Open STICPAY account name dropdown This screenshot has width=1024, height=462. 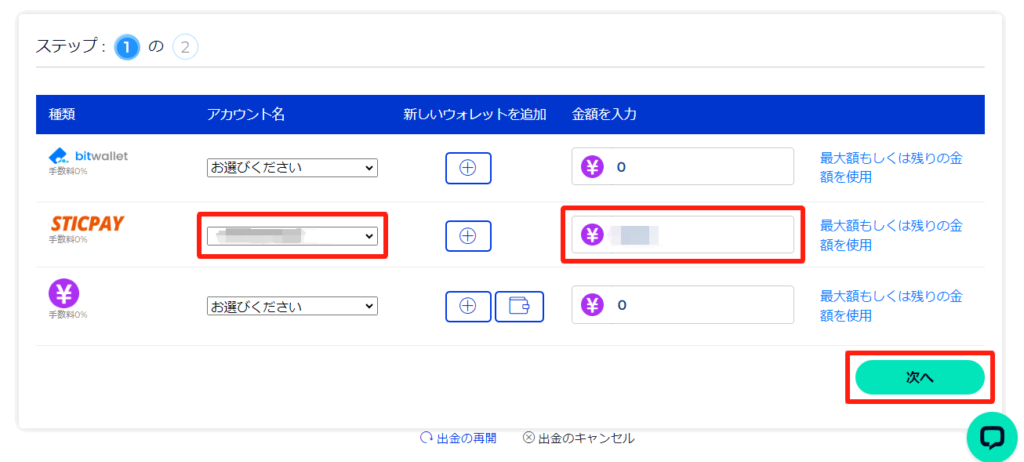[x=292, y=236]
